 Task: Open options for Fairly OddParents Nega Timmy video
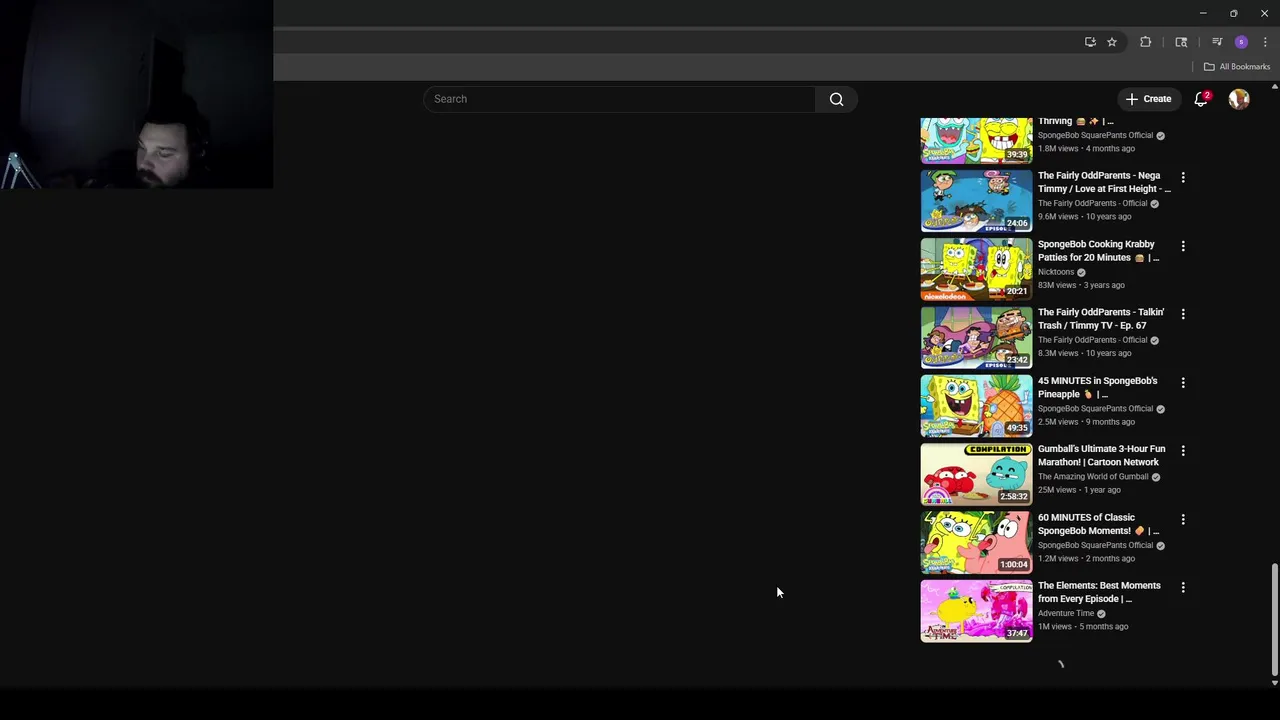pos(1183,177)
